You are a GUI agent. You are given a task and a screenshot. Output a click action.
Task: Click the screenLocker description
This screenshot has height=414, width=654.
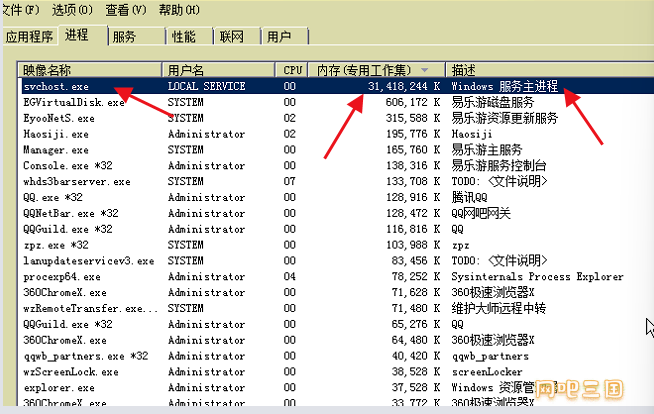pos(487,372)
